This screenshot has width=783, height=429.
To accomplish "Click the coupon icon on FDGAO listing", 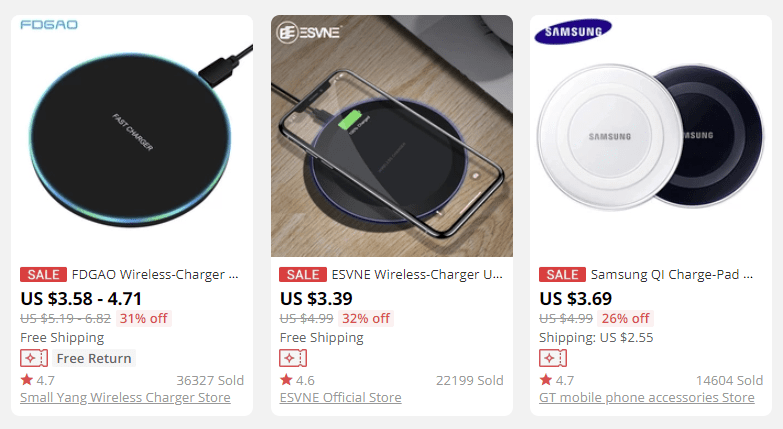I will coord(33,358).
